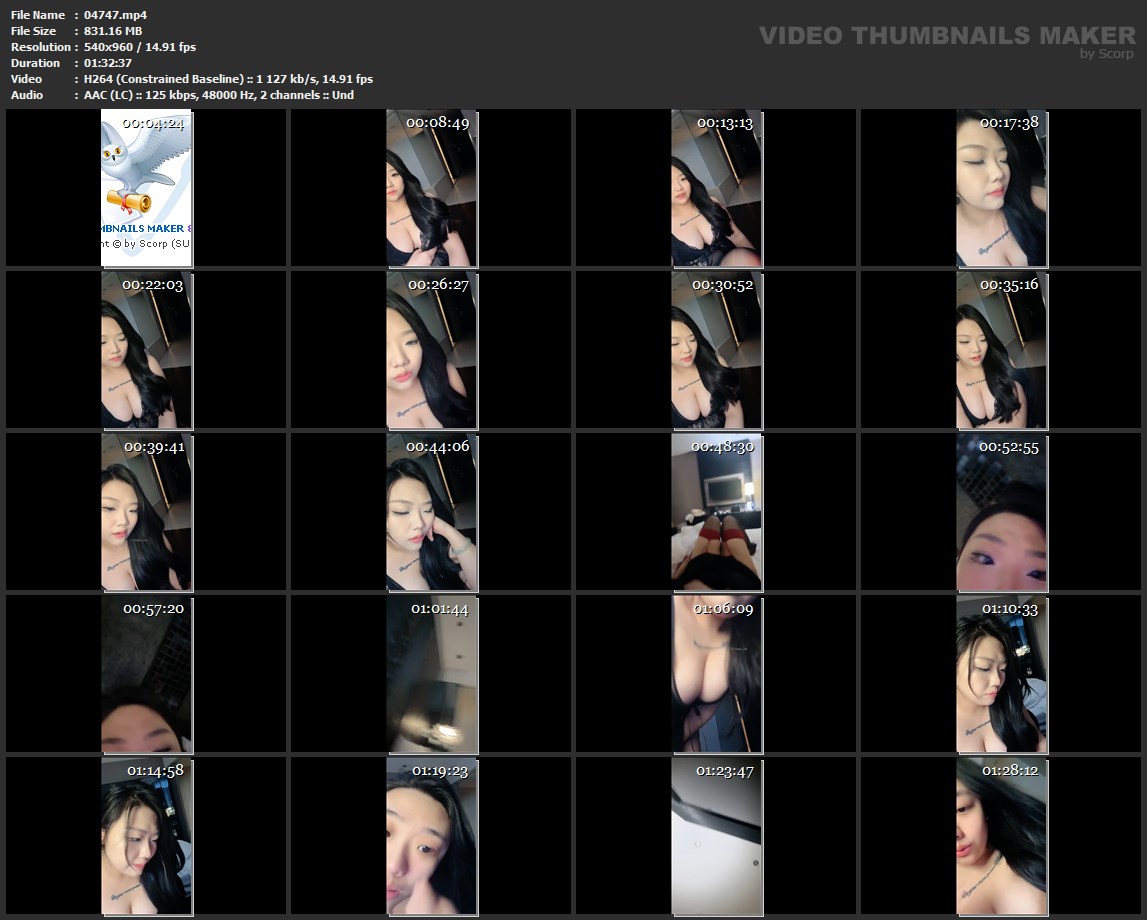Select the 01:01:44 frame
Viewport: 1147px width, 920px height.
(x=431, y=674)
